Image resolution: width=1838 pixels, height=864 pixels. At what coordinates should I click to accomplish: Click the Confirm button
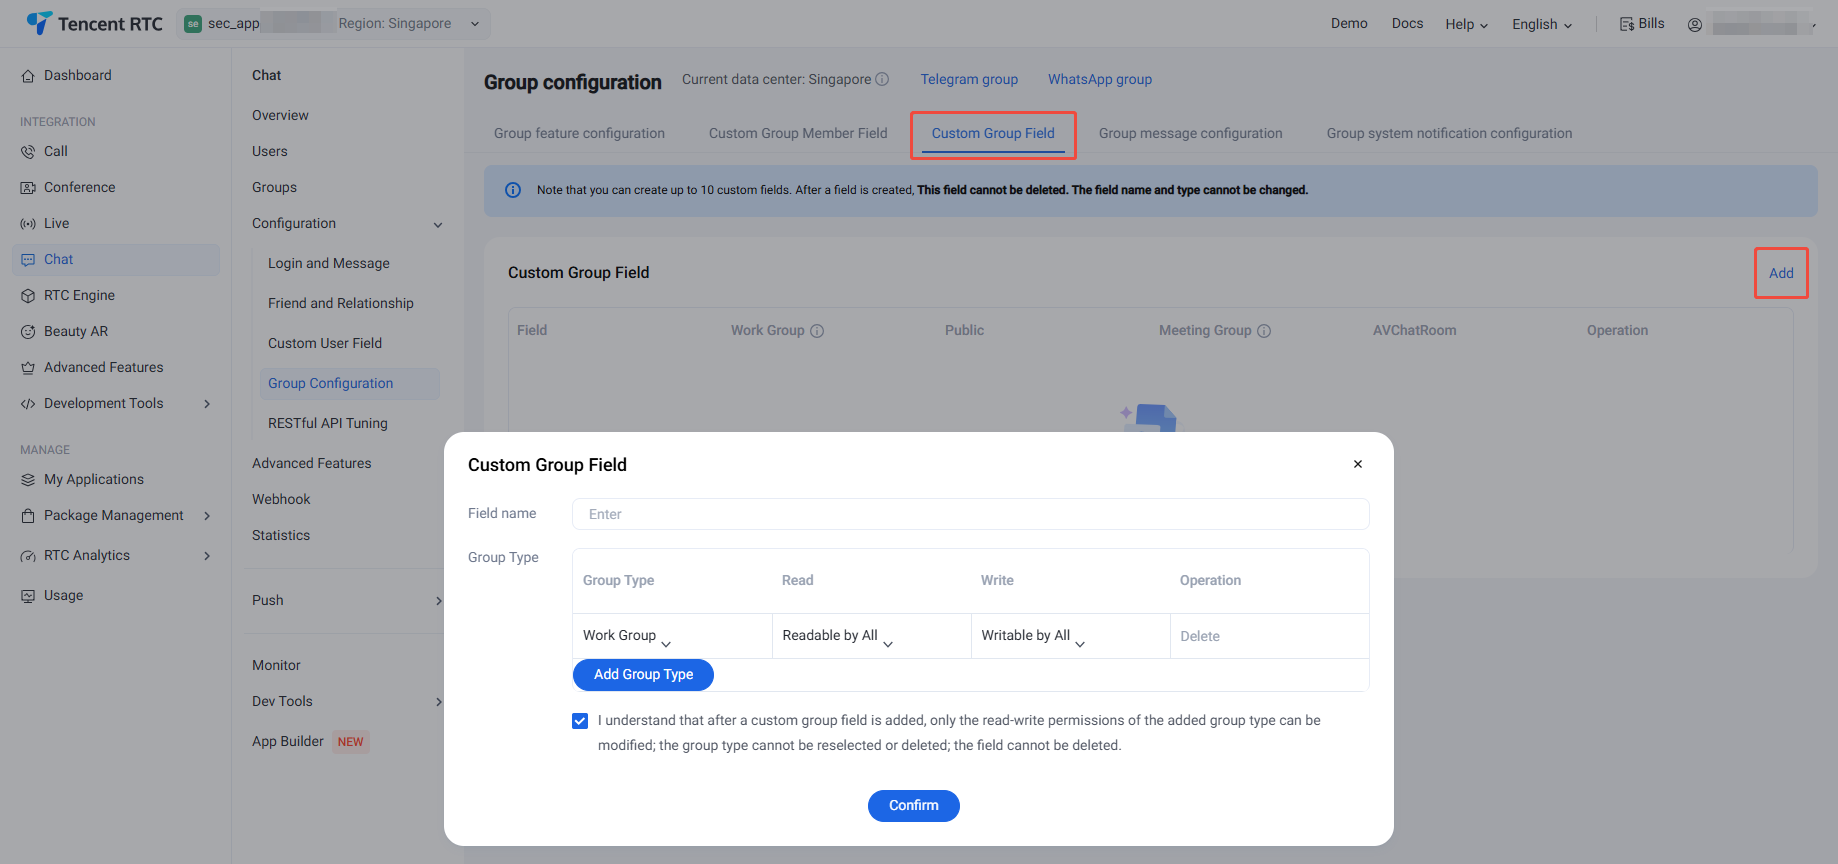pyautogui.click(x=913, y=806)
